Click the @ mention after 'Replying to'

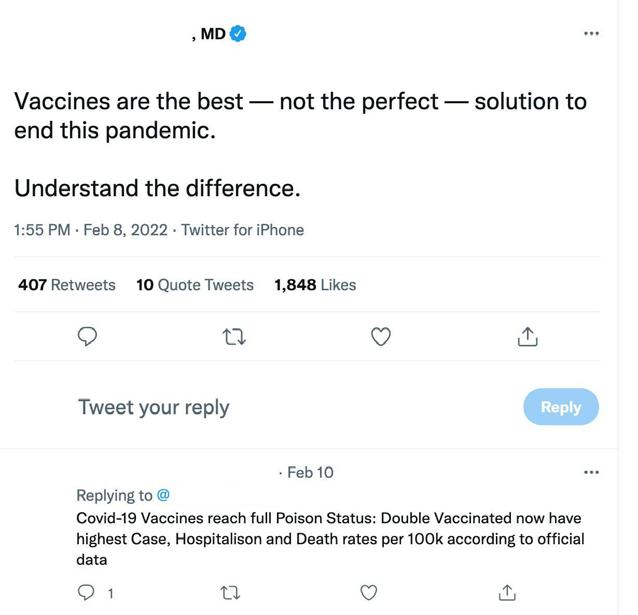coord(163,495)
